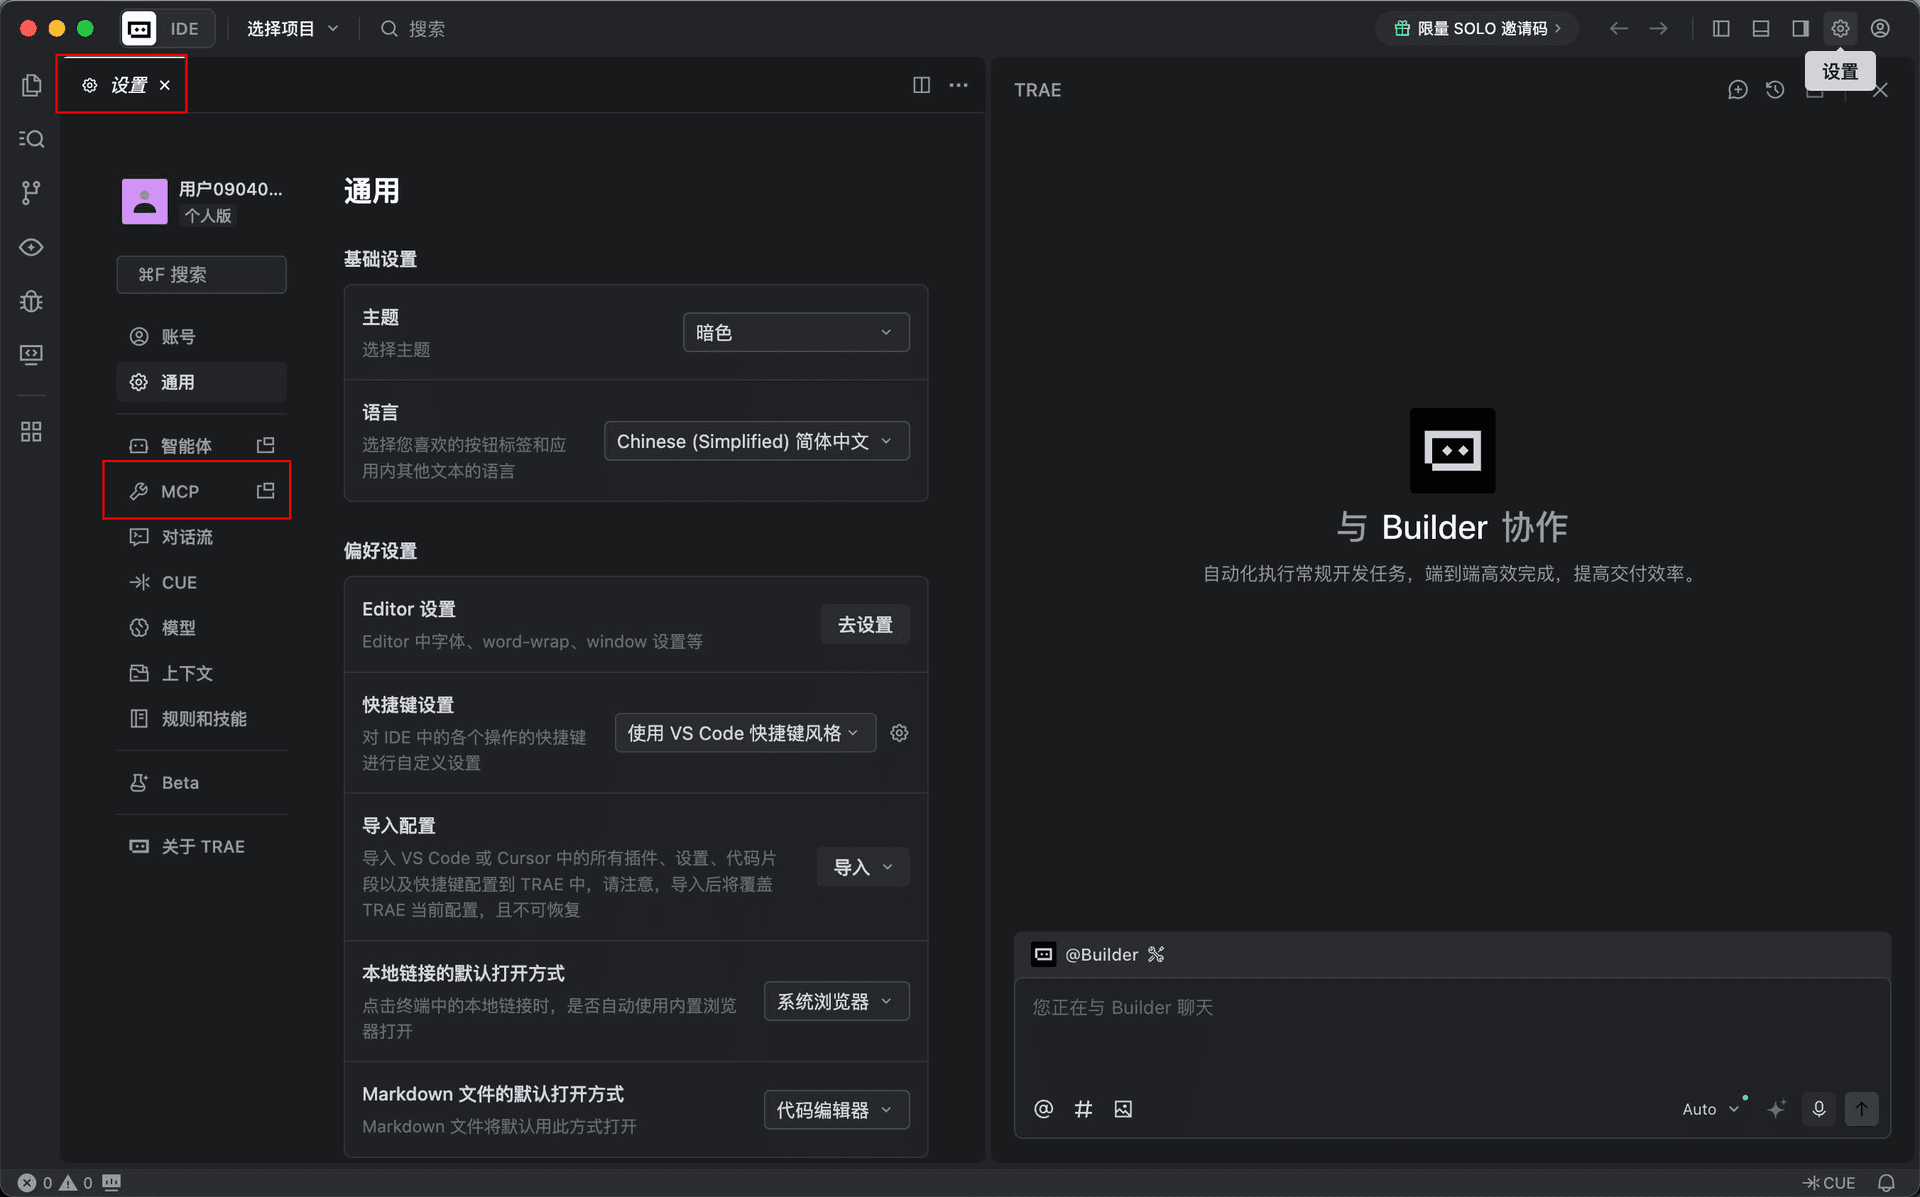Open the gear next to shortcut key settings
Image resolution: width=1920 pixels, height=1197 pixels.
(898, 732)
